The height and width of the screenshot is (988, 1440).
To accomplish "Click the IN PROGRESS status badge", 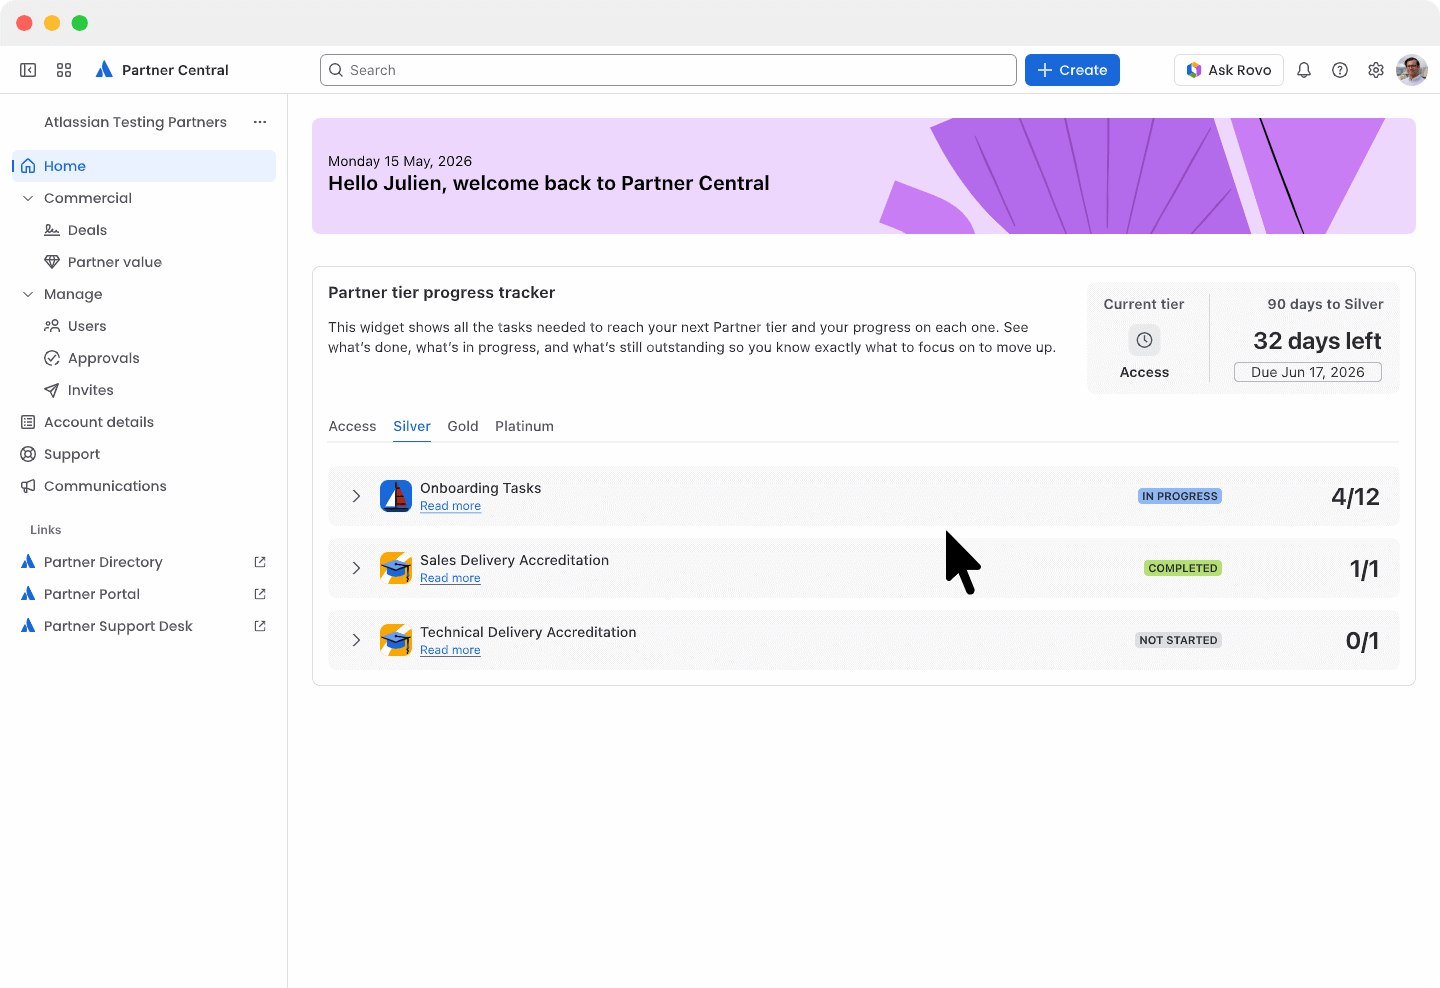I will (1180, 496).
